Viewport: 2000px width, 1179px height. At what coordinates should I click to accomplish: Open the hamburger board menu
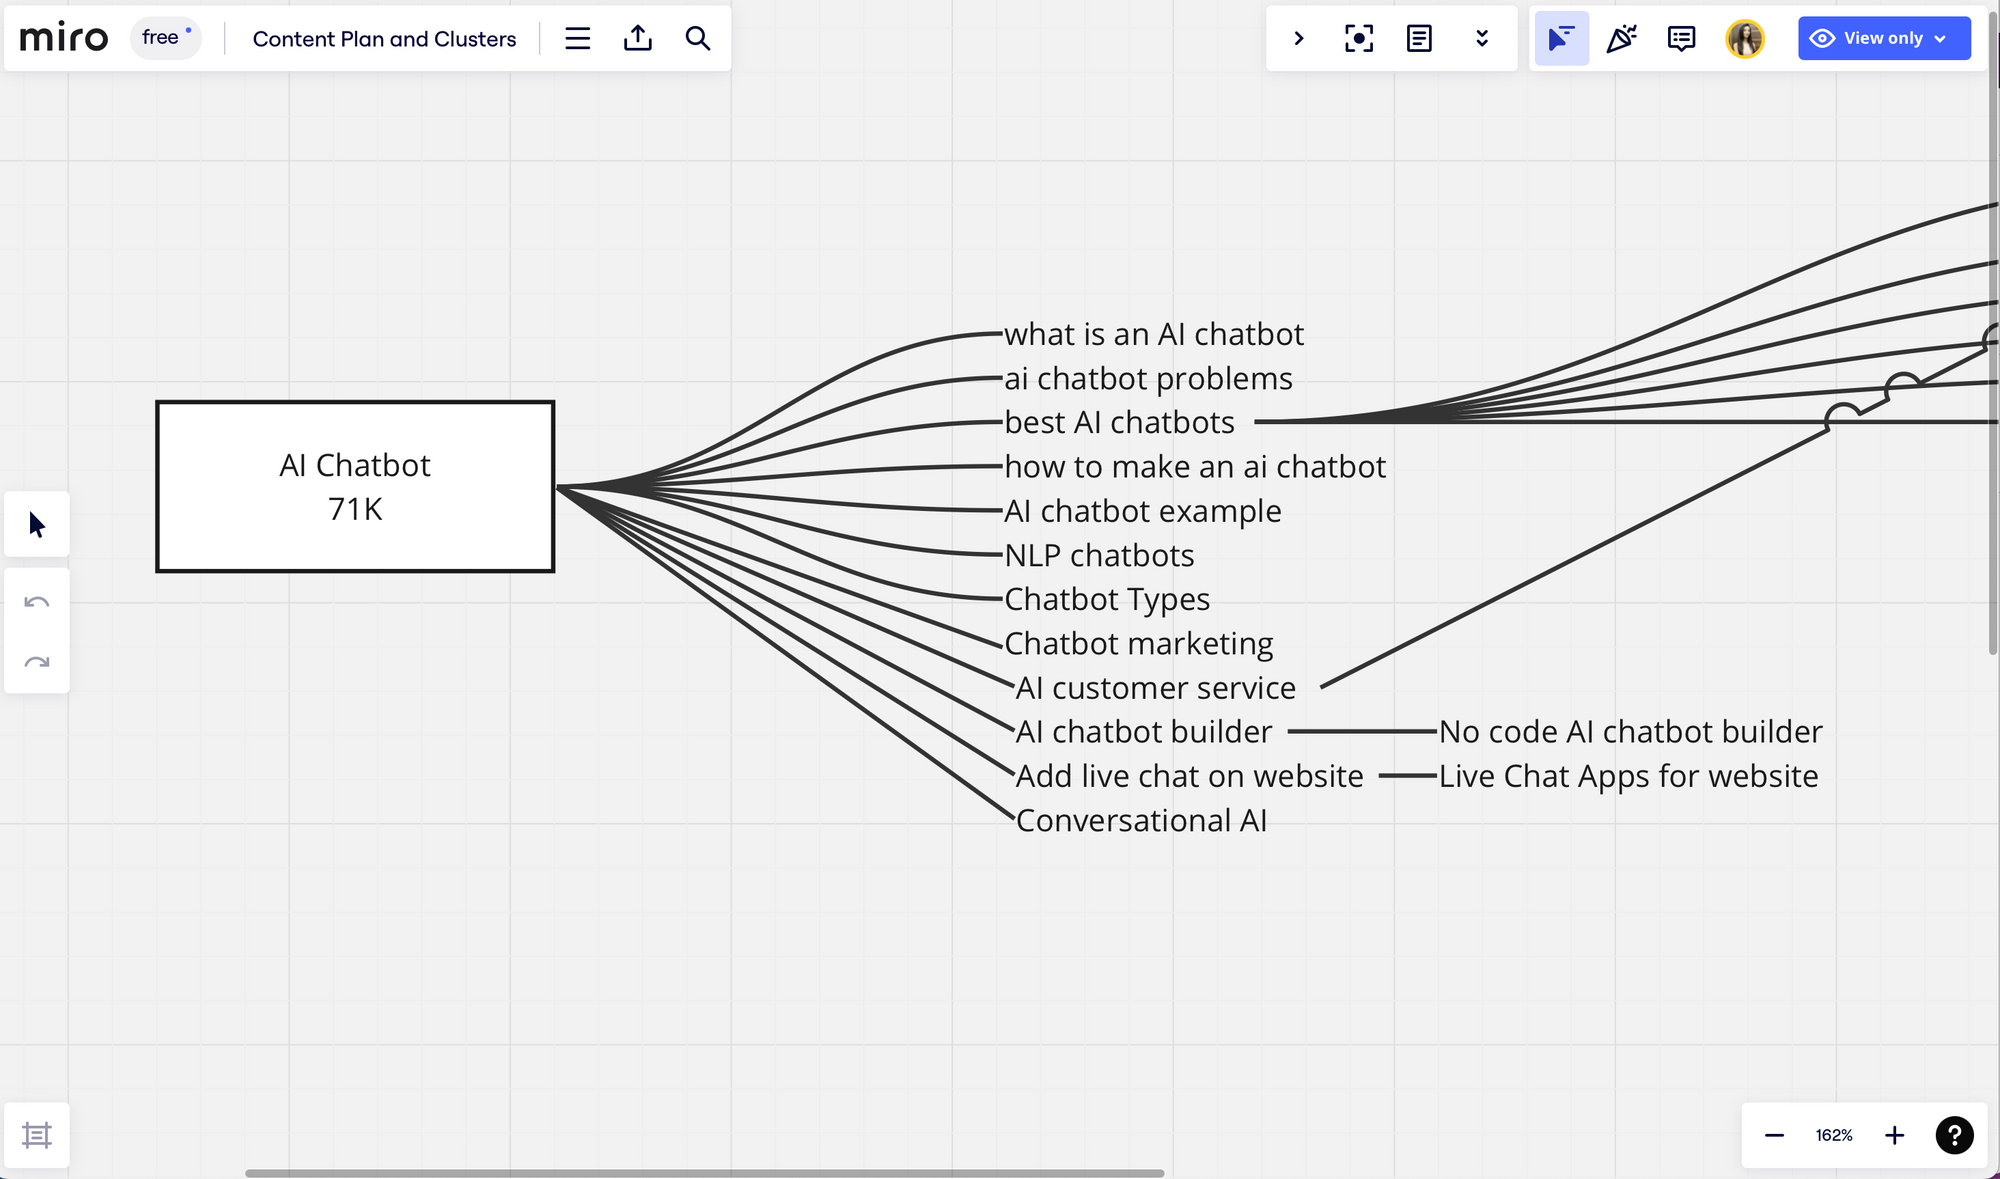577,38
